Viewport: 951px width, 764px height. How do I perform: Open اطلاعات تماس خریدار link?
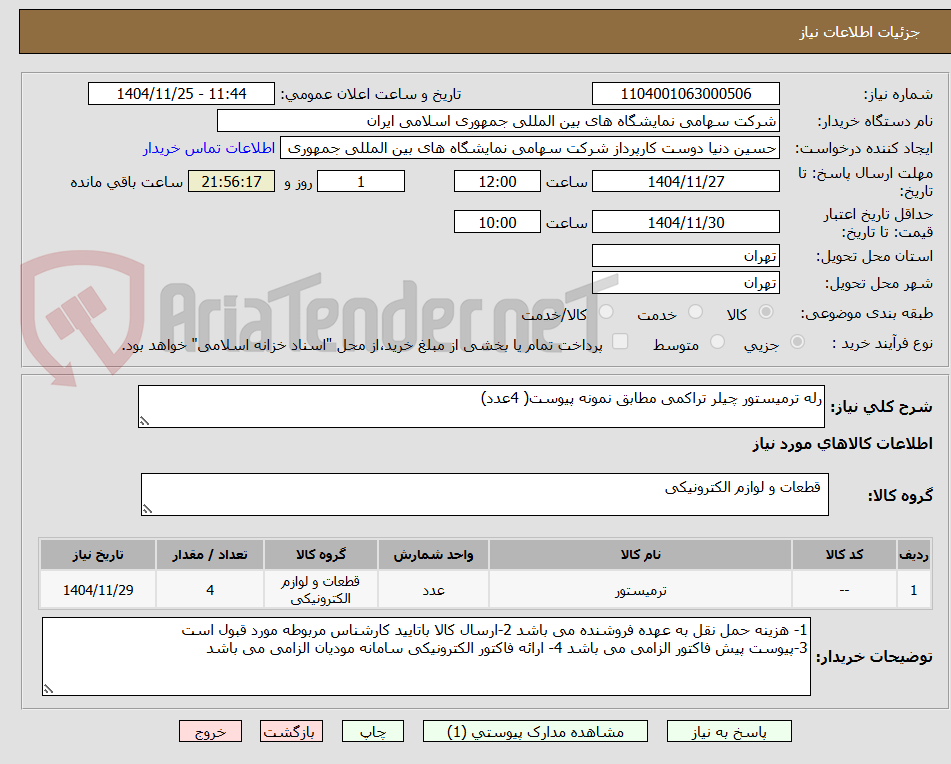[209, 149]
